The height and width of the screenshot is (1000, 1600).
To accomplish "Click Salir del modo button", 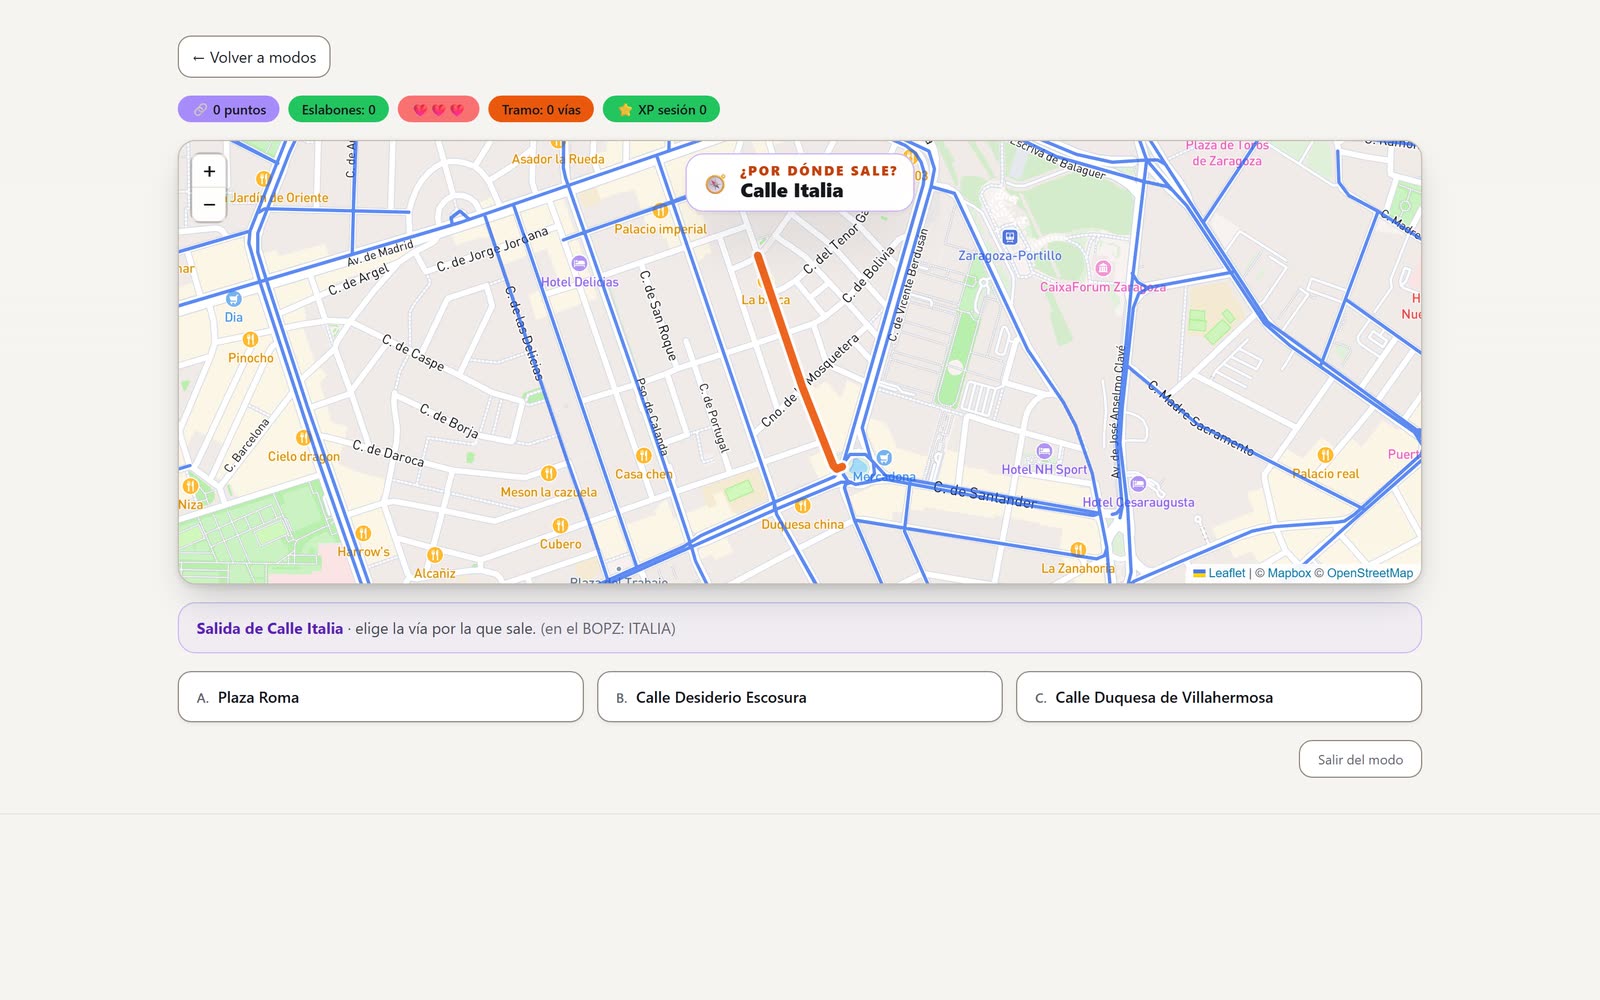I will (1360, 759).
